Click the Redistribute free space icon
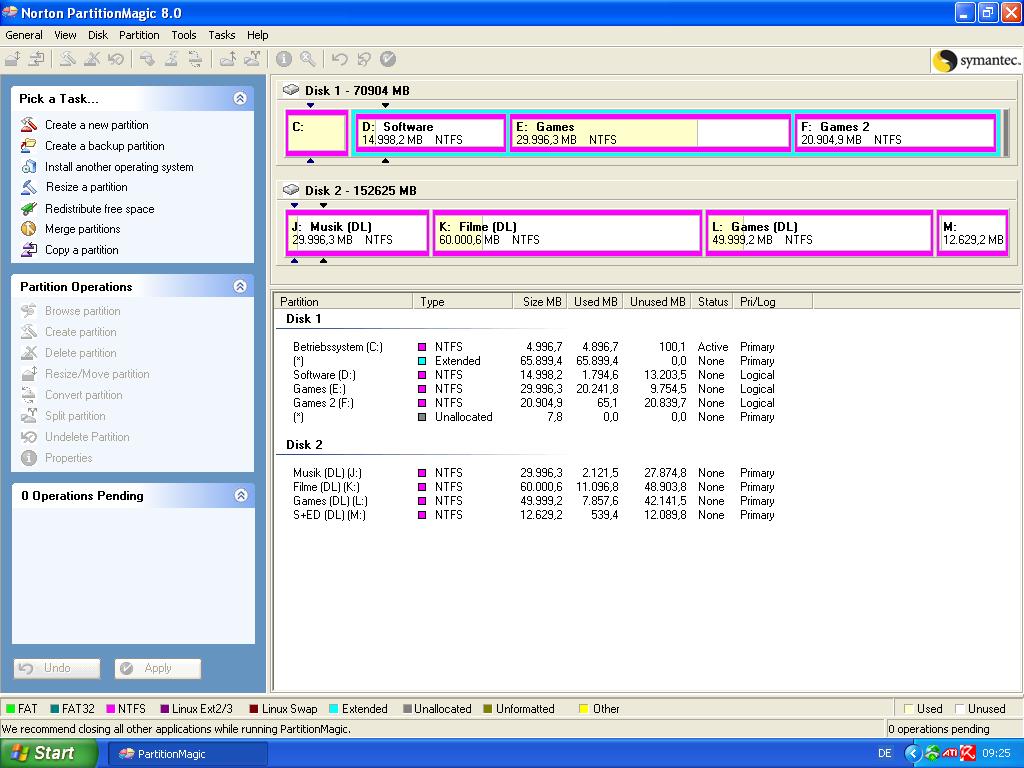 (x=29, y=208)
